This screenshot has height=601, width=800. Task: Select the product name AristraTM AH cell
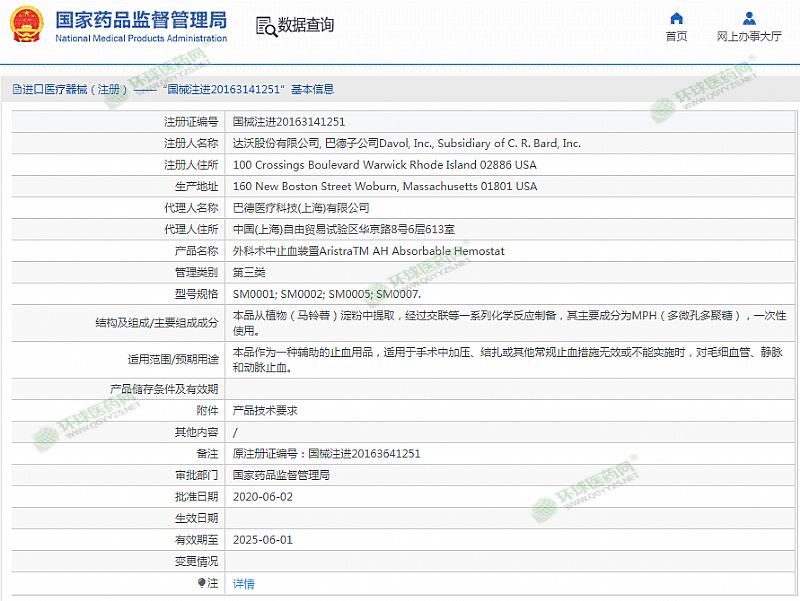pos(368,252)
